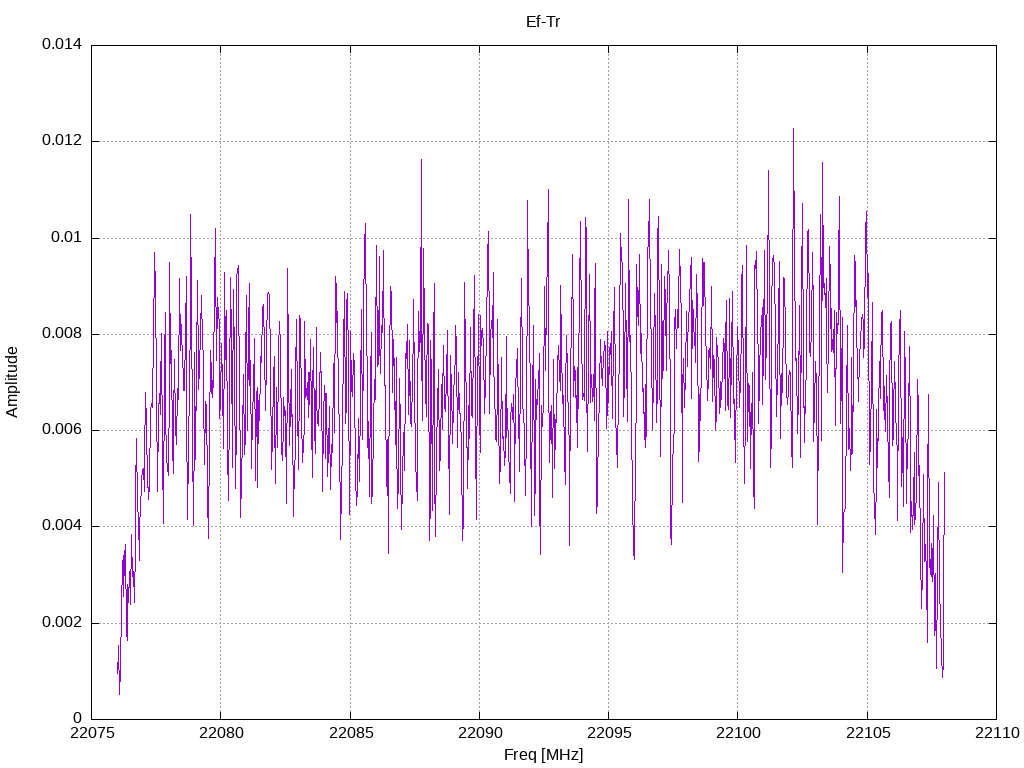
Task: Click the x-axis tick label 22095
Action: pyautogui.click(x=609, y=733)
